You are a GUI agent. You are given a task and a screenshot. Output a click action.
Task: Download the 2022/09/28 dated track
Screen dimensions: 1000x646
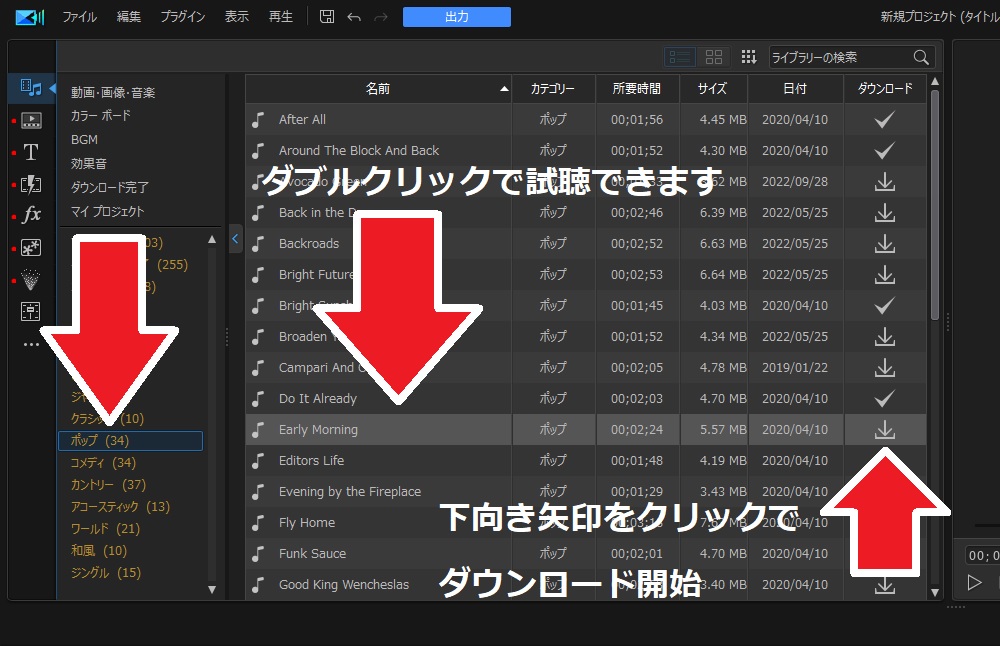click(x=885, y=182)
